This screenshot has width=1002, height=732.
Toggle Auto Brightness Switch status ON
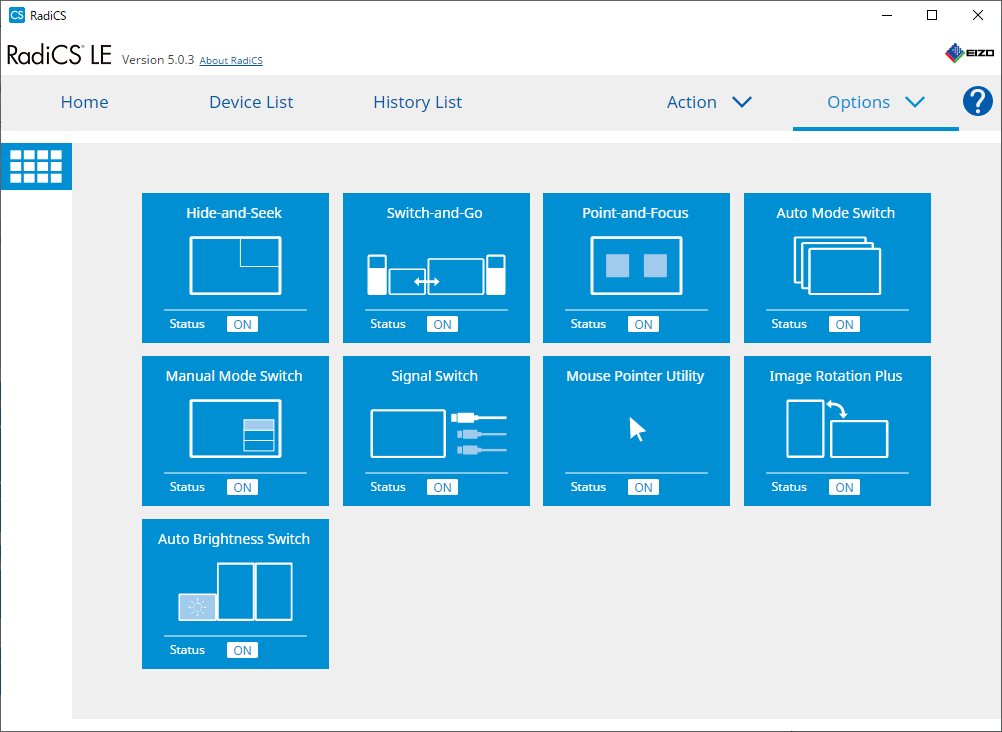pyautogui.click(x=242, y=650)
